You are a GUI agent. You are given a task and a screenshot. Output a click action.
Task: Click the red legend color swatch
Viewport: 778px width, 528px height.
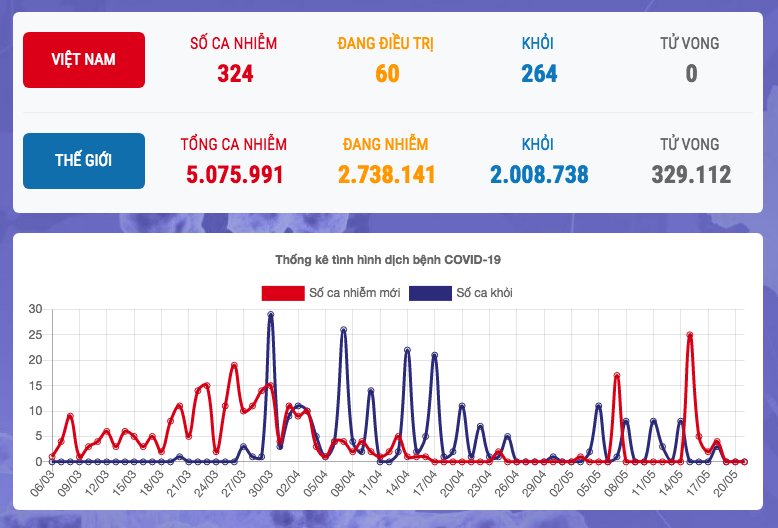(x=283, y=293)
